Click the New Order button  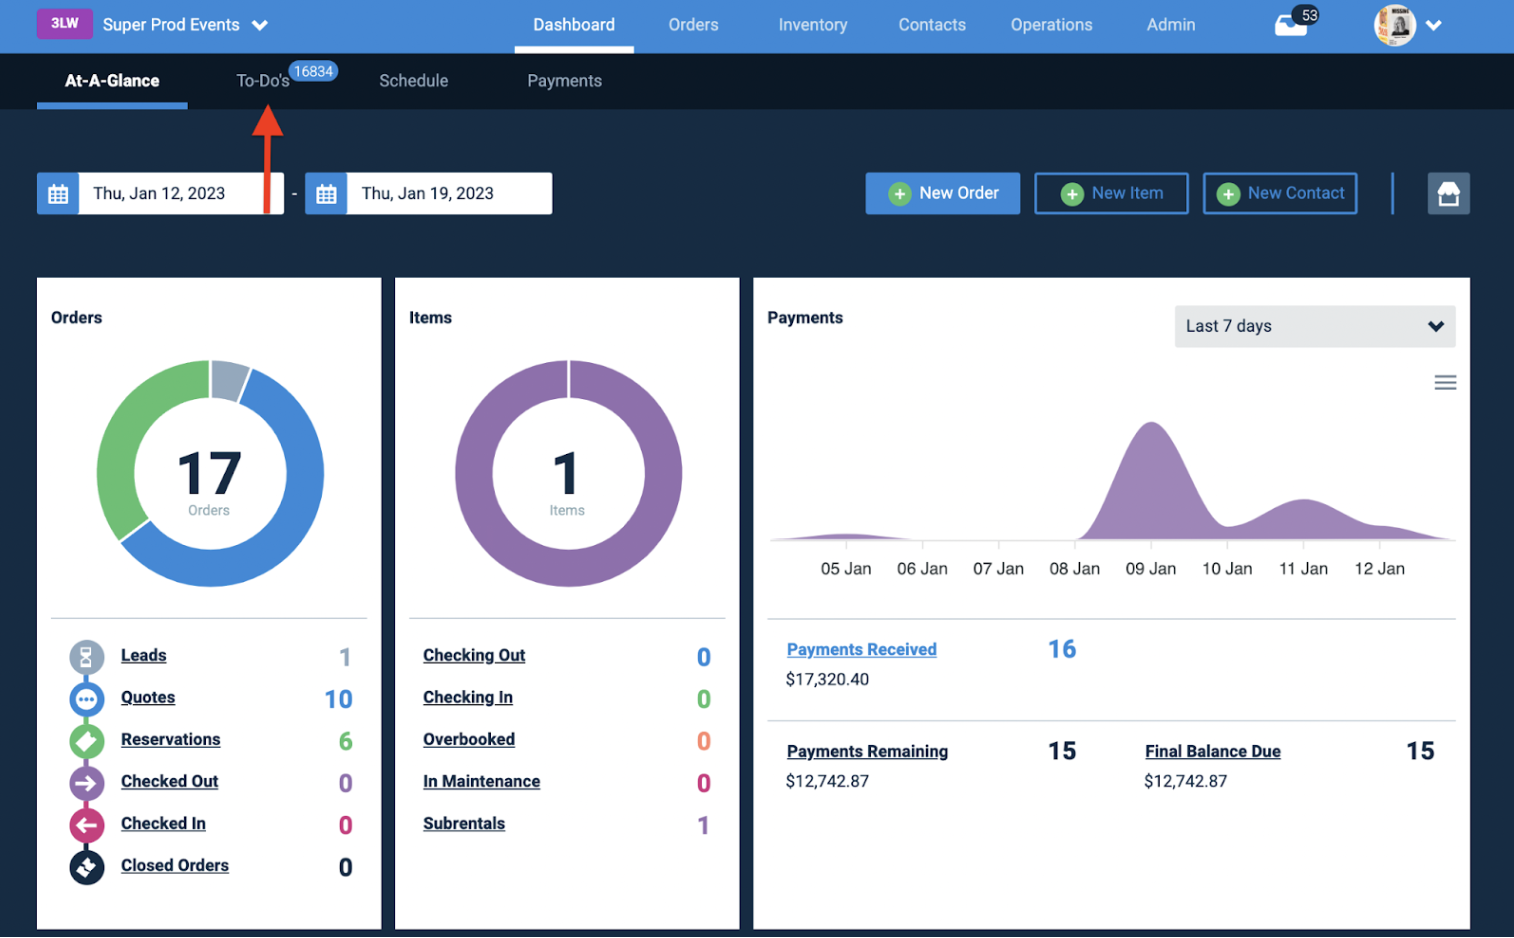point(942,193)
